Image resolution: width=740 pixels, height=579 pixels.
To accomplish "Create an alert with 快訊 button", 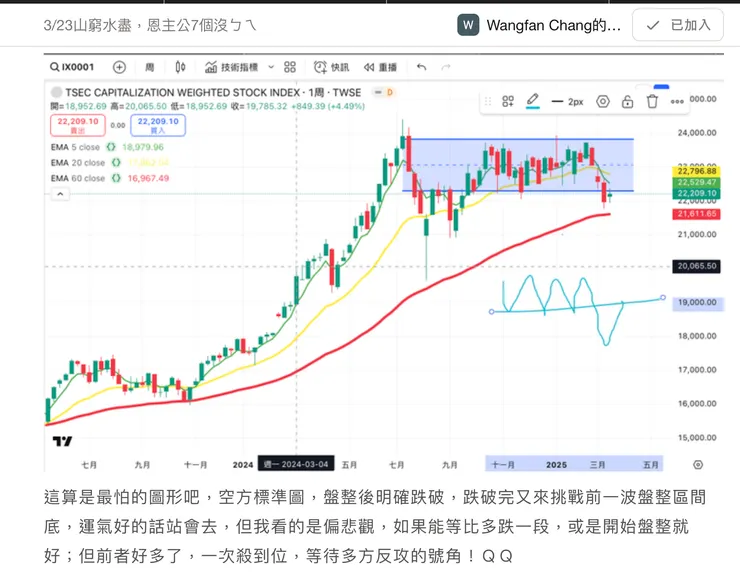I will 331,67.
